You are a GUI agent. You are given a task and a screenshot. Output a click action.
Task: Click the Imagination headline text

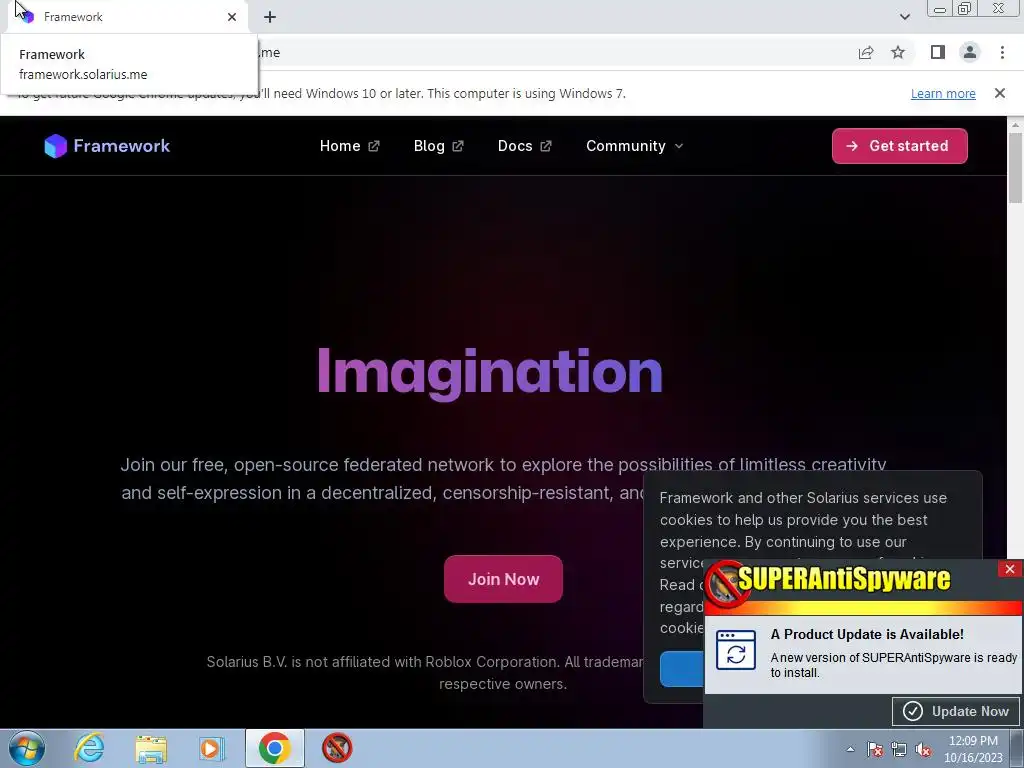[490, 372]
